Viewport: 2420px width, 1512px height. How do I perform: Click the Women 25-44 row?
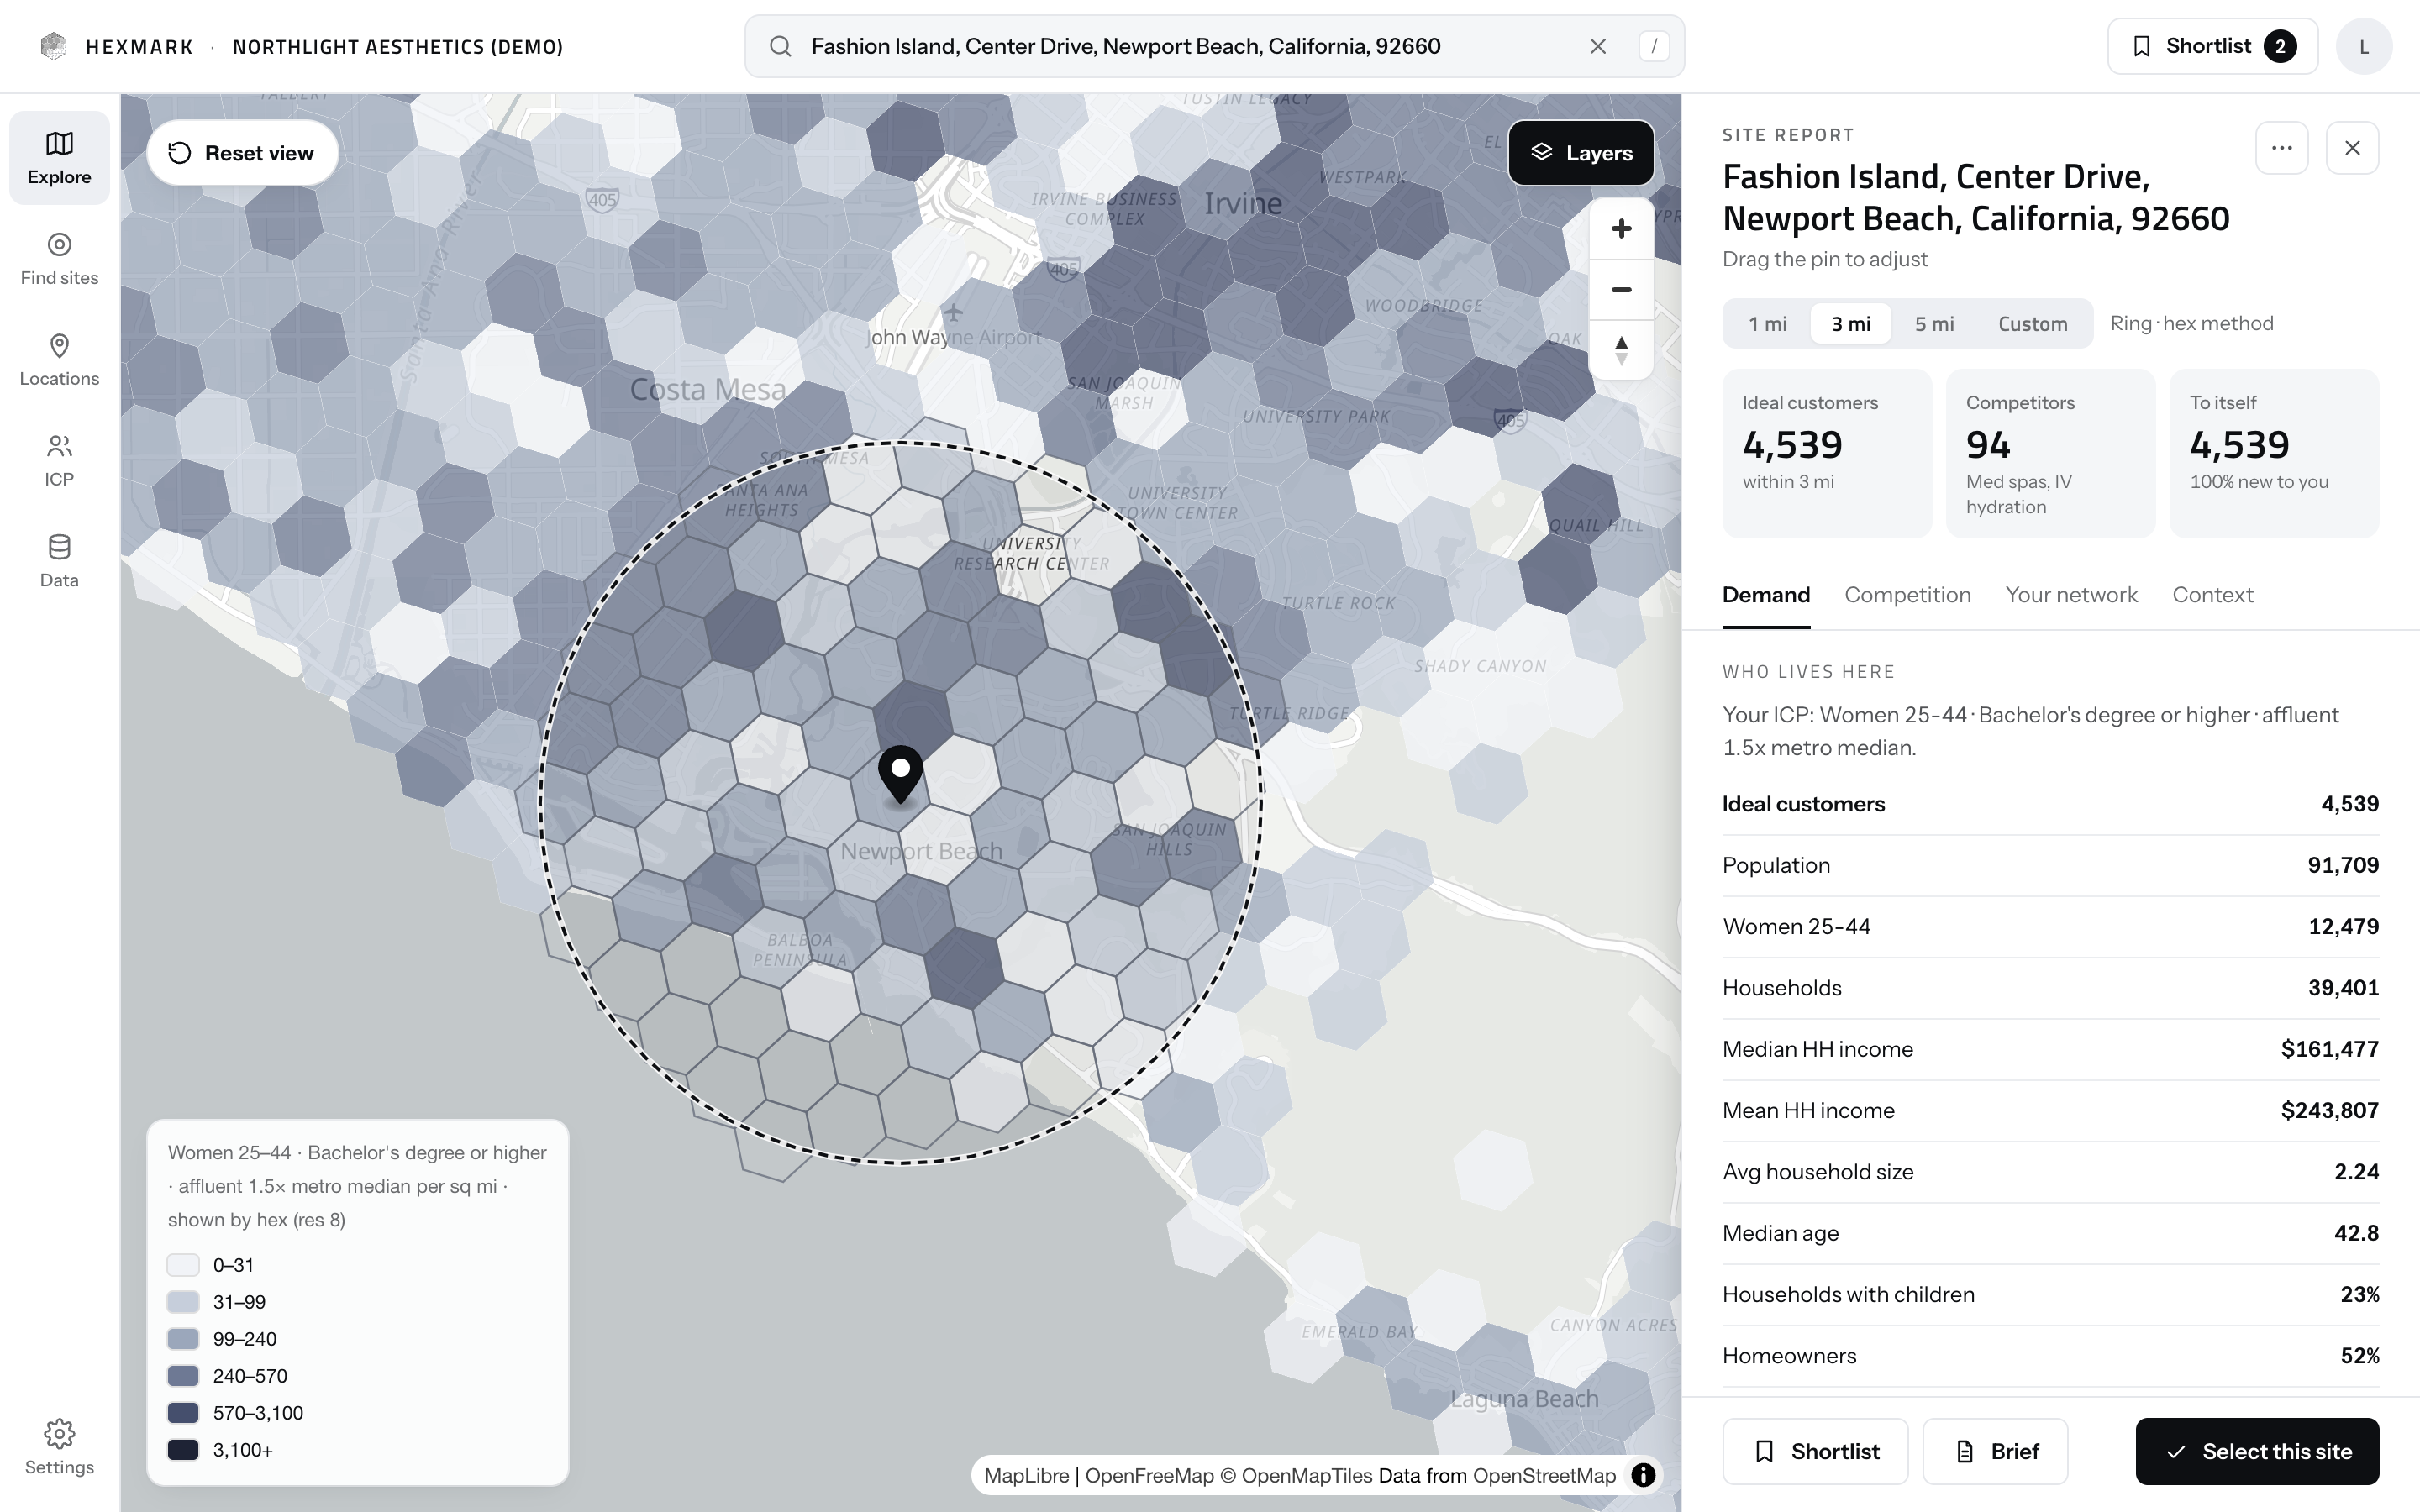pyautogui.click(x=2050, y=927)
